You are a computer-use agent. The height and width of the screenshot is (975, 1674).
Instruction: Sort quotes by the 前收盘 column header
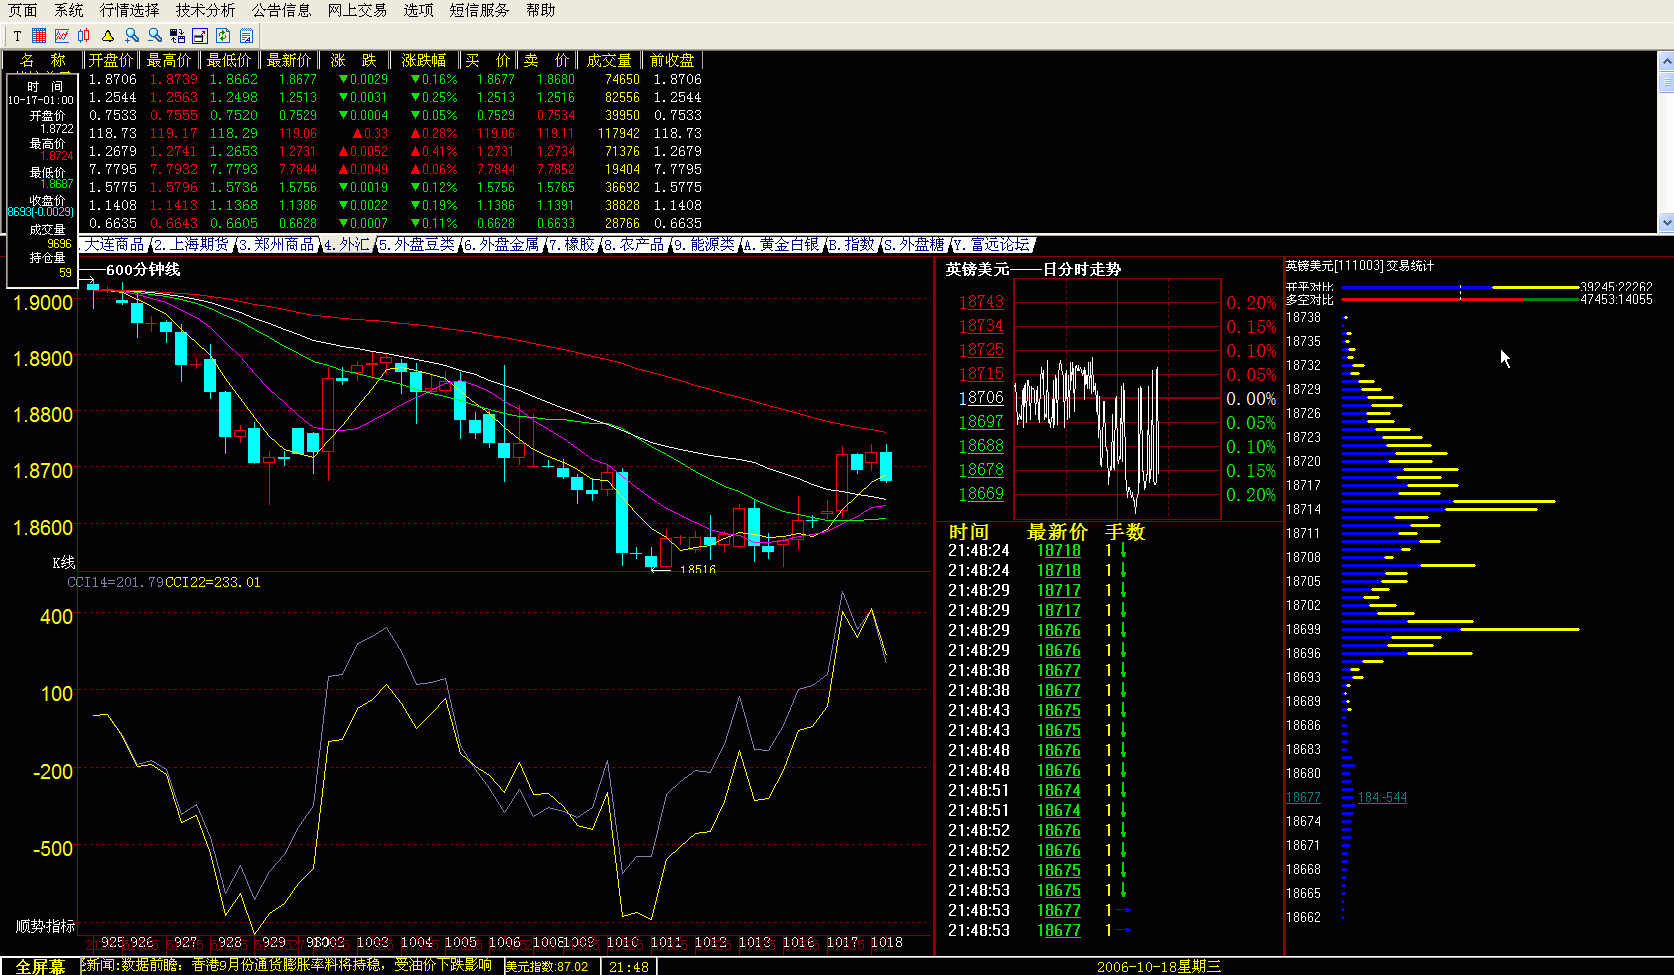[x=672, y=61]
